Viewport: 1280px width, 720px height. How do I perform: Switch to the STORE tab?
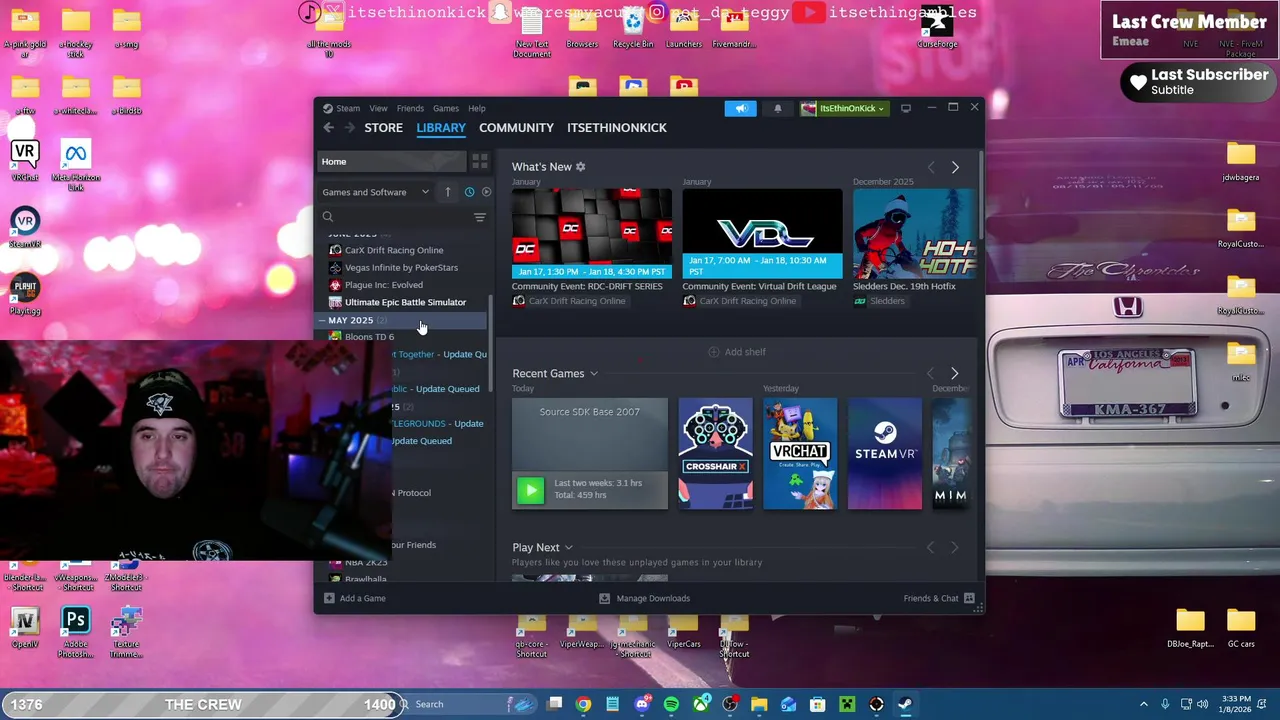point(383,127)
